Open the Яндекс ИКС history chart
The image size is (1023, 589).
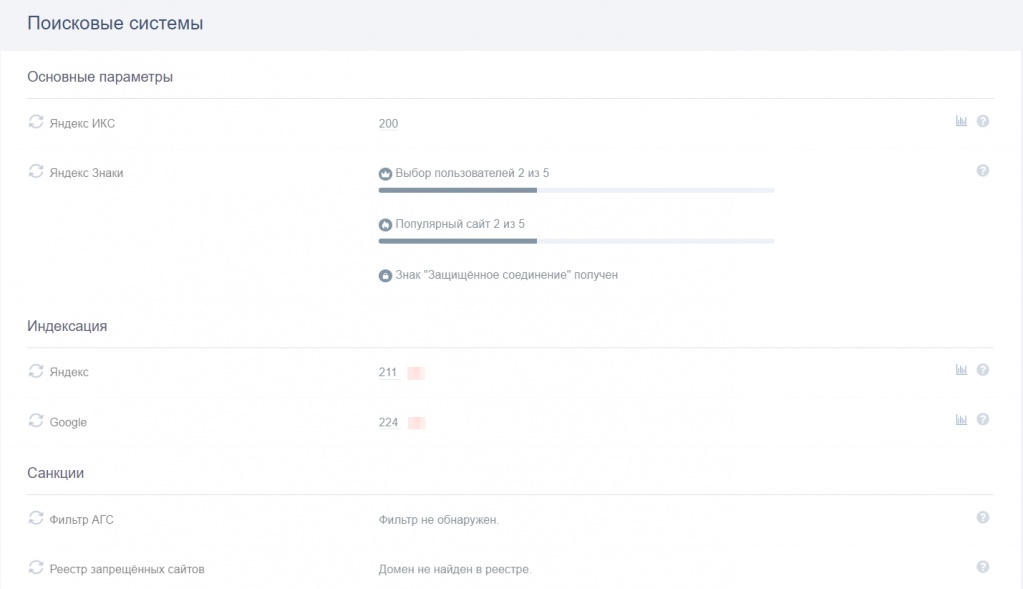click(x=961, y=122)
